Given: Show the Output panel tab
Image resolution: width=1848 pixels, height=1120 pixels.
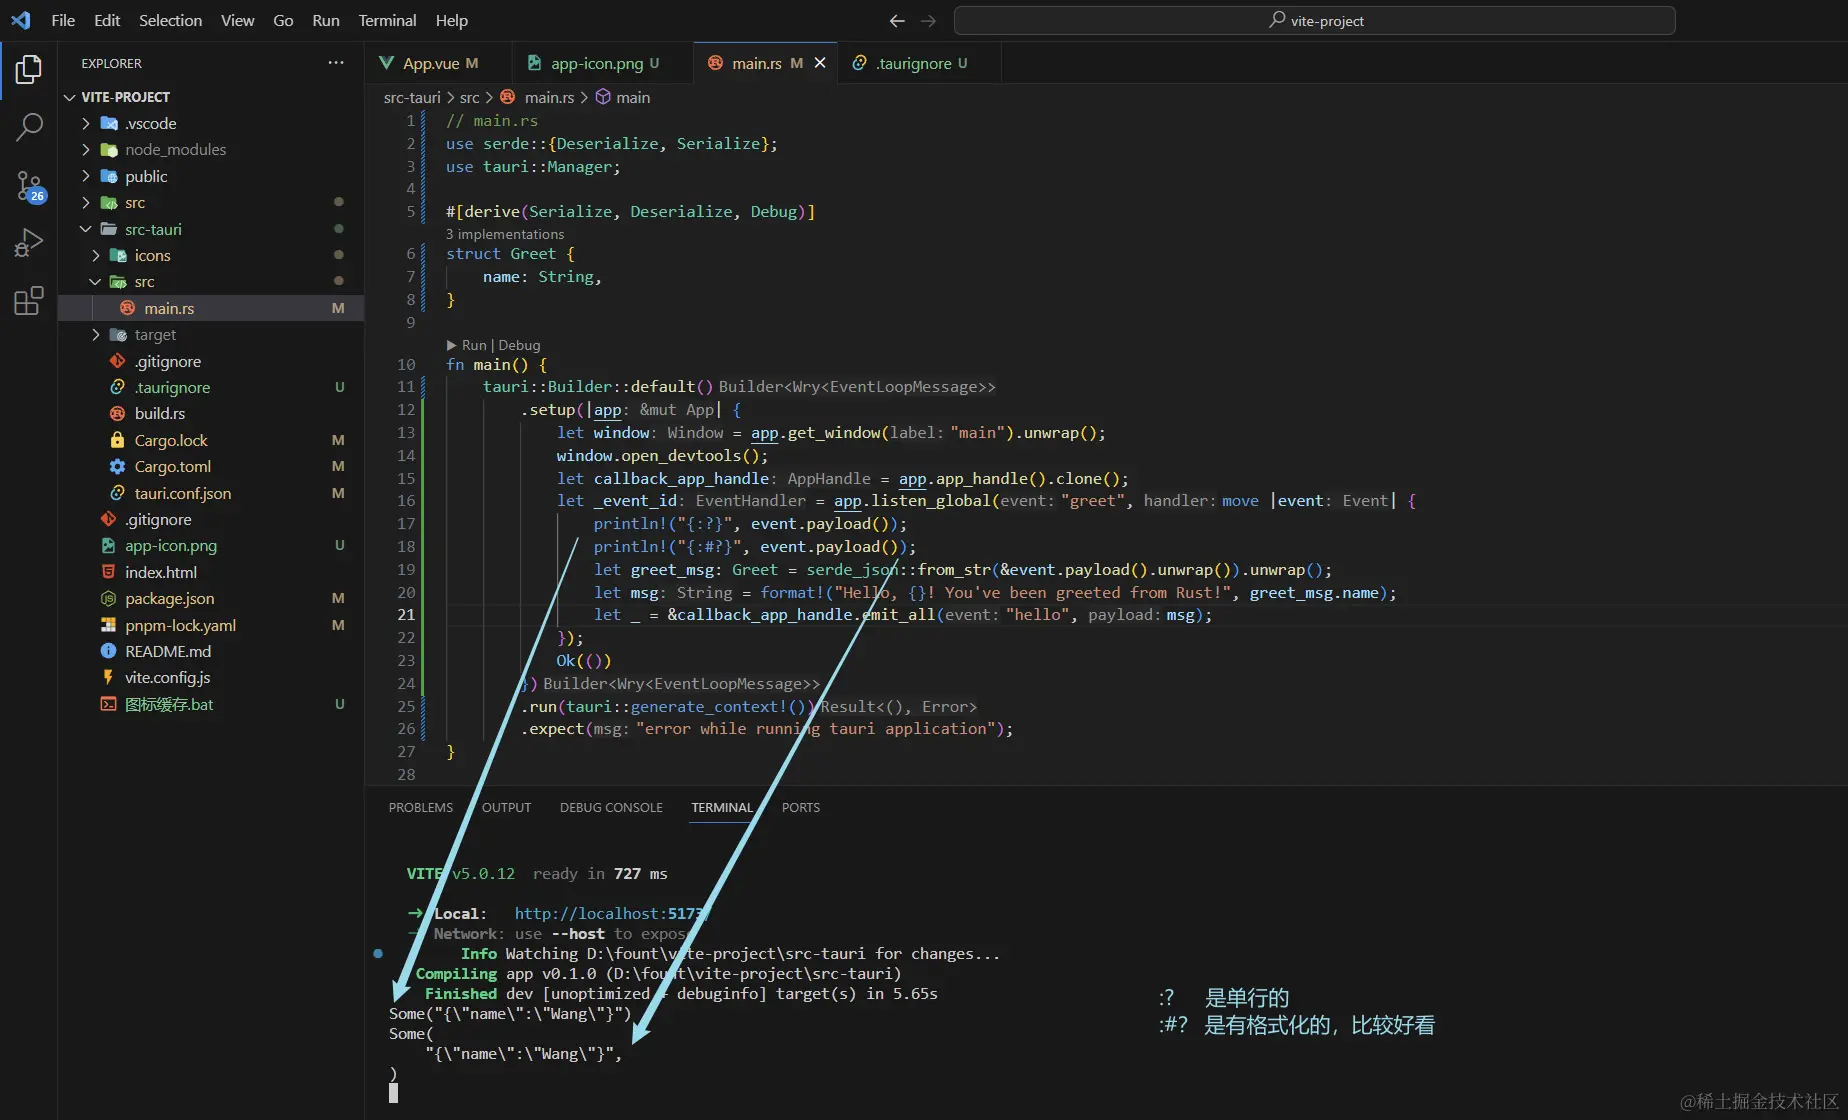Looking at the screenshot, I should point(507,808).
